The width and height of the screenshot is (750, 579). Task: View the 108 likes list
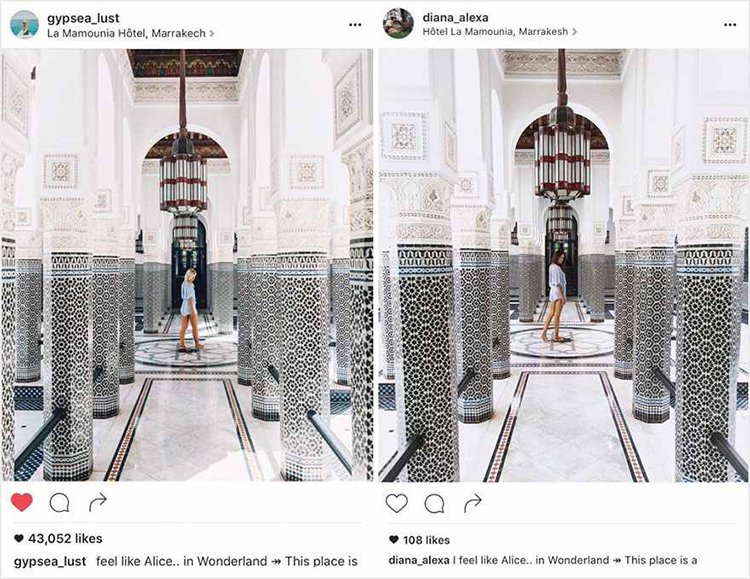419,540
